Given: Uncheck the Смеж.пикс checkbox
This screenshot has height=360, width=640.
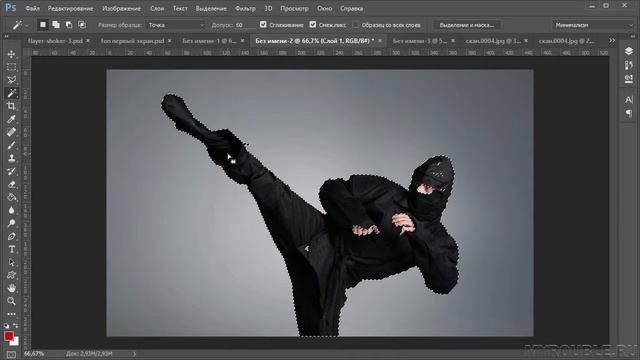Looking at the screenshot, I should click(313, 24).
